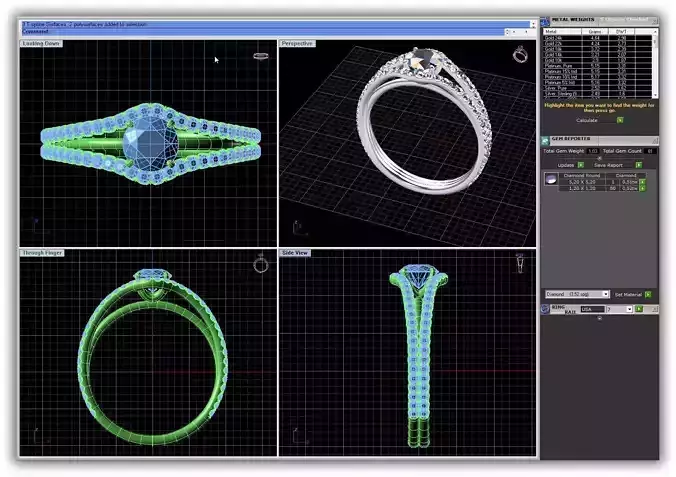
Task: Click the green Save Report arrow button
Action: tap(639, 165)
